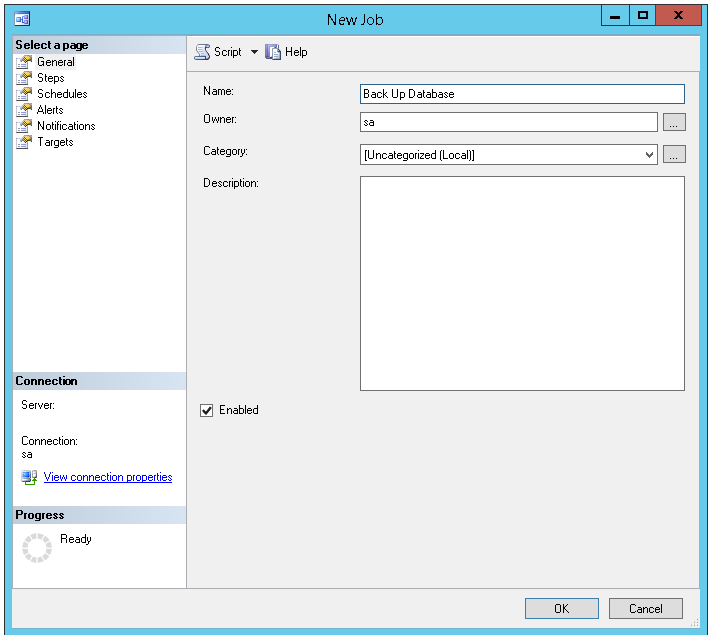Uncheck the Enabled checkbox
This screenshot has width=708, height=635.
click(x=207, y=411)
